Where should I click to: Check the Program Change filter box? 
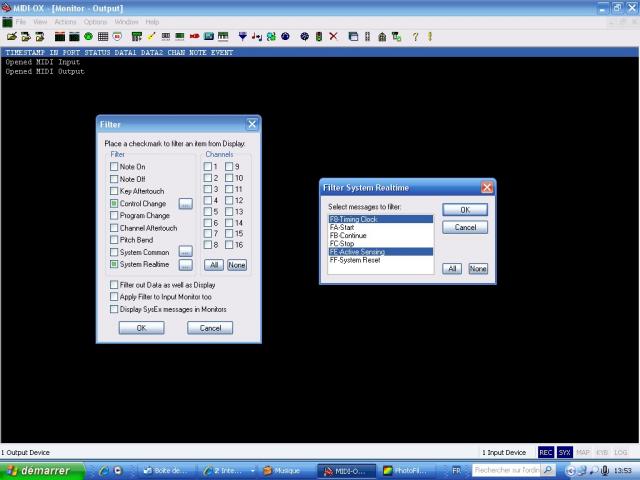coord(114,216)
